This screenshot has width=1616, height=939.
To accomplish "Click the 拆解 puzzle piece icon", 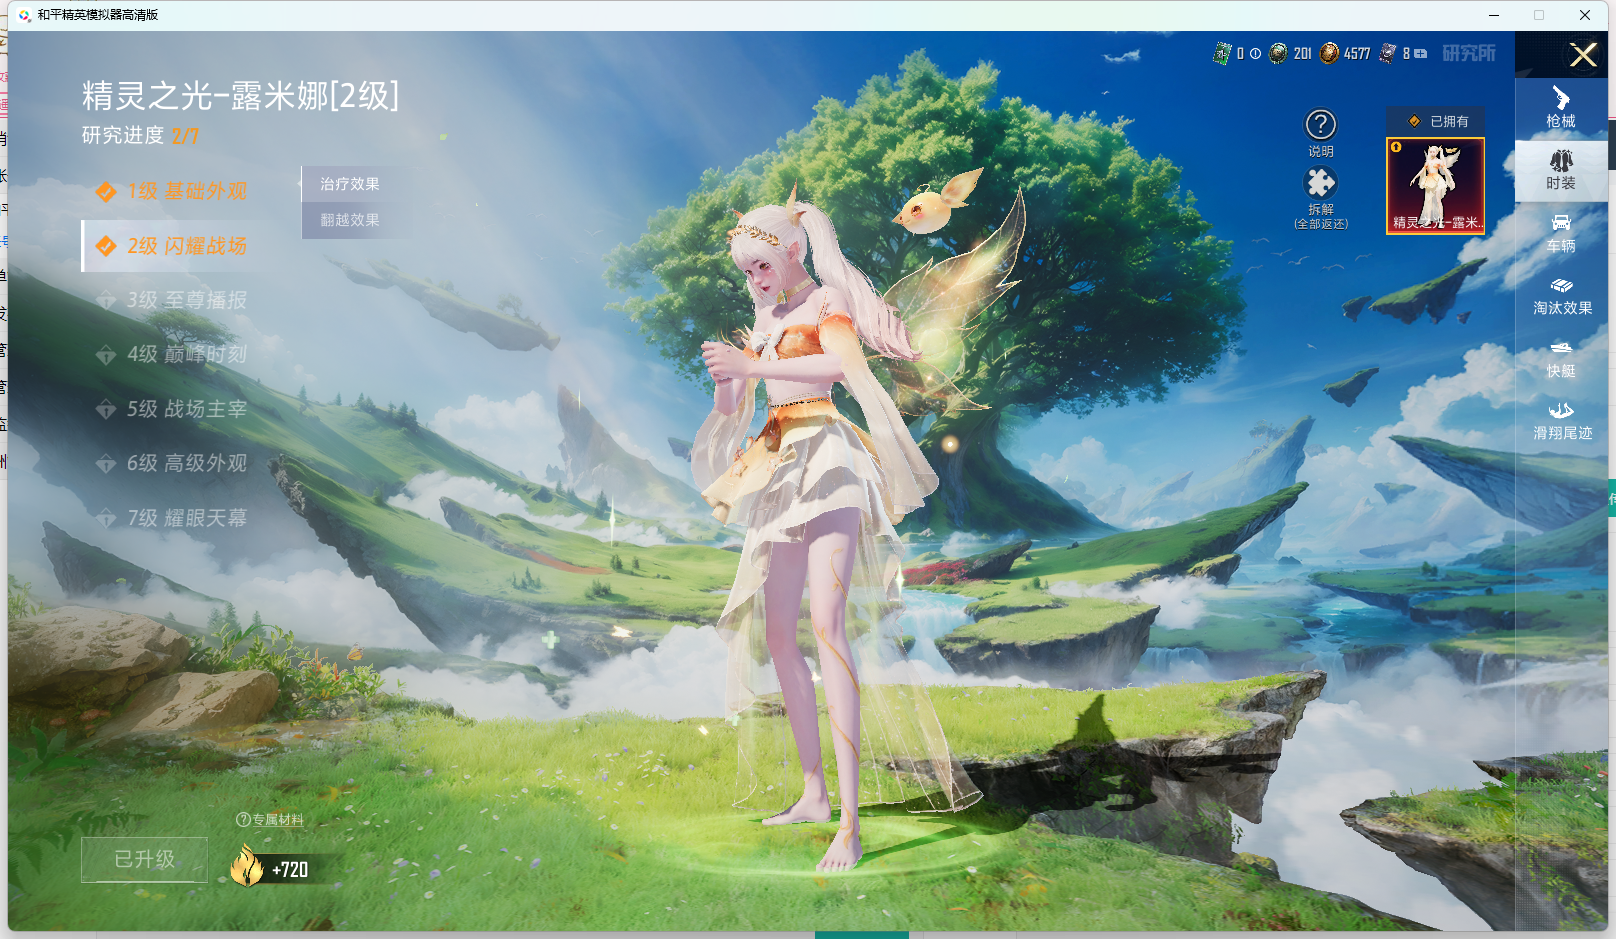I will [x=1320, y=184].
